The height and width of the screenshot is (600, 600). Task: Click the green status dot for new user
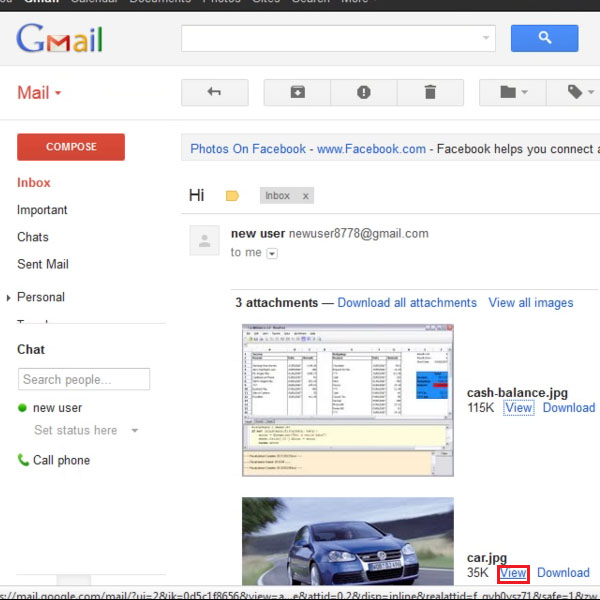pyautogui.click(x=22, y=408)
